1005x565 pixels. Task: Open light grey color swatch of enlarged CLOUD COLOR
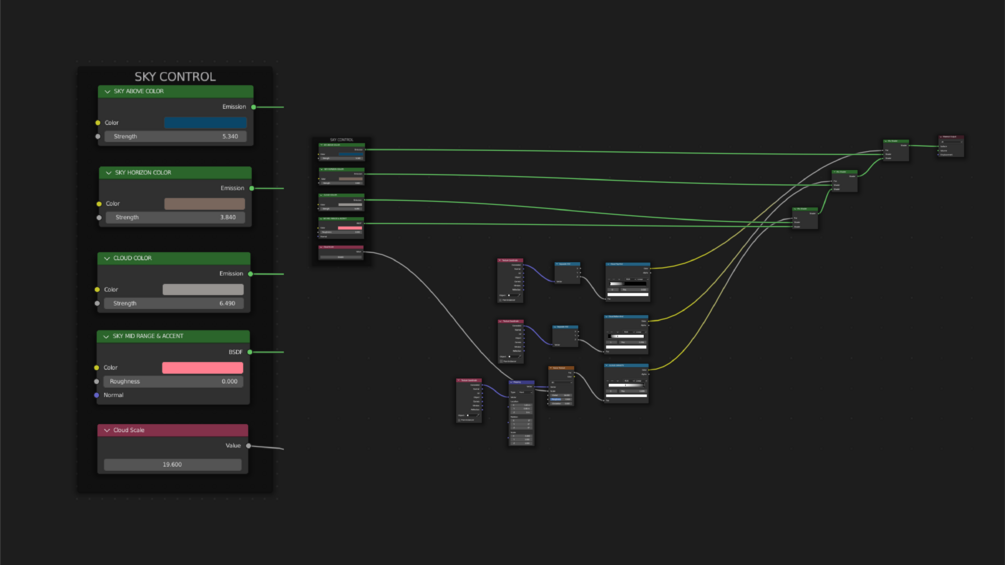[x=203, y=290]
